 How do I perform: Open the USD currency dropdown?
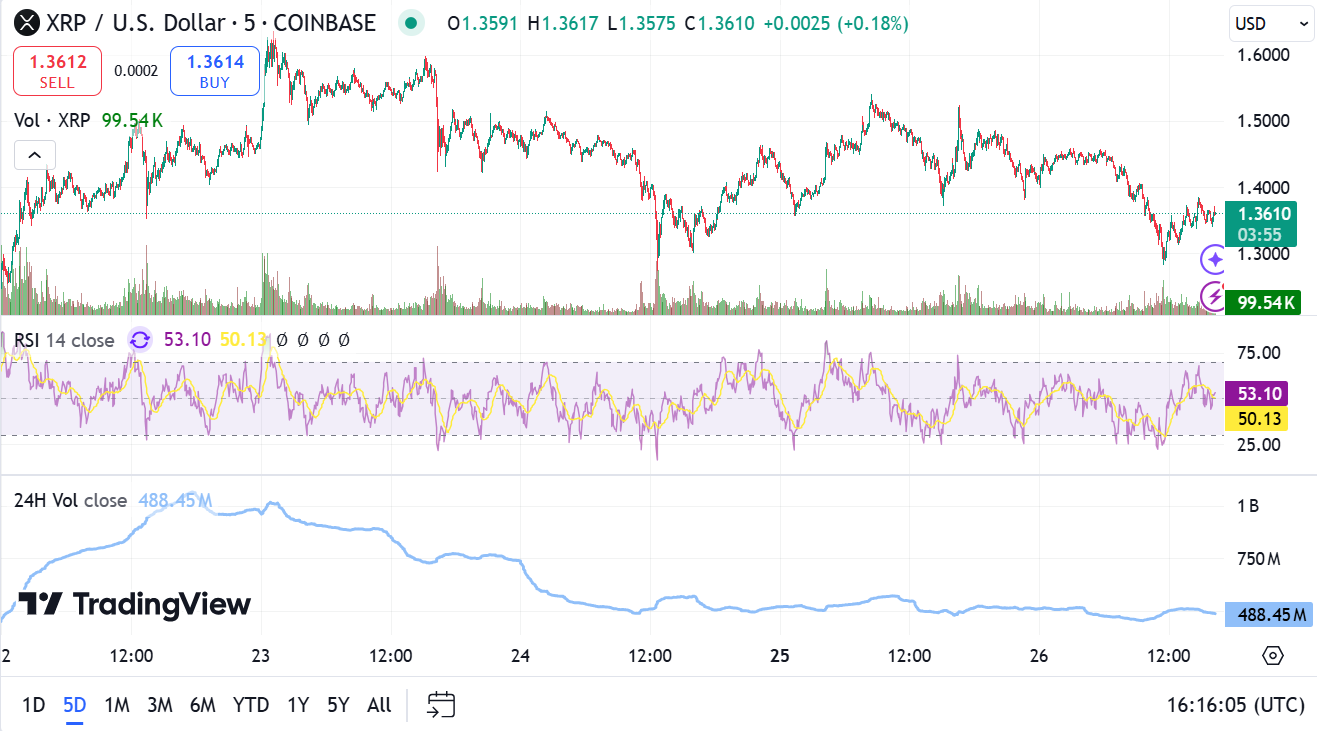(x=1271, y=23)
